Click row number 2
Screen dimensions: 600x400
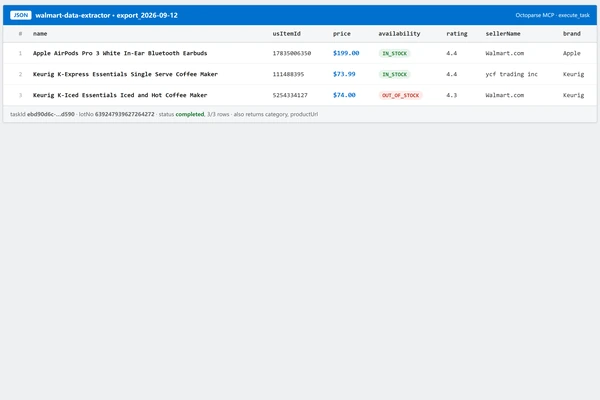coord(20,74)
